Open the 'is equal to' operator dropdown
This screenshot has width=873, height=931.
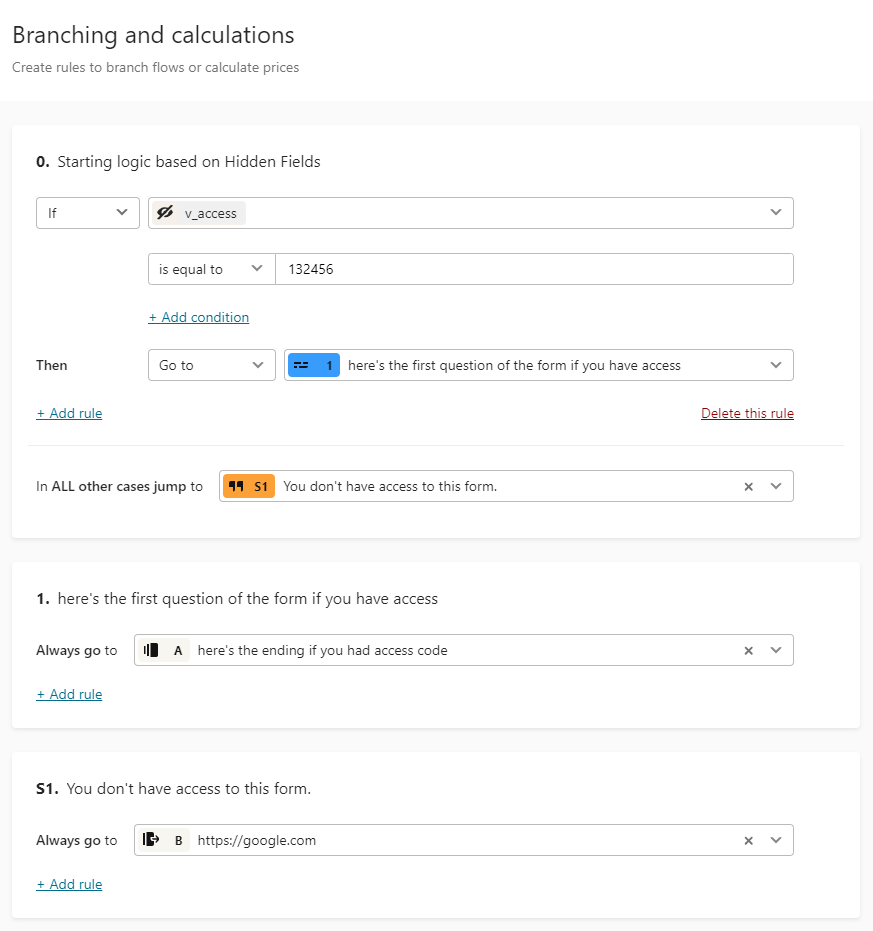[x=211, y=269]
